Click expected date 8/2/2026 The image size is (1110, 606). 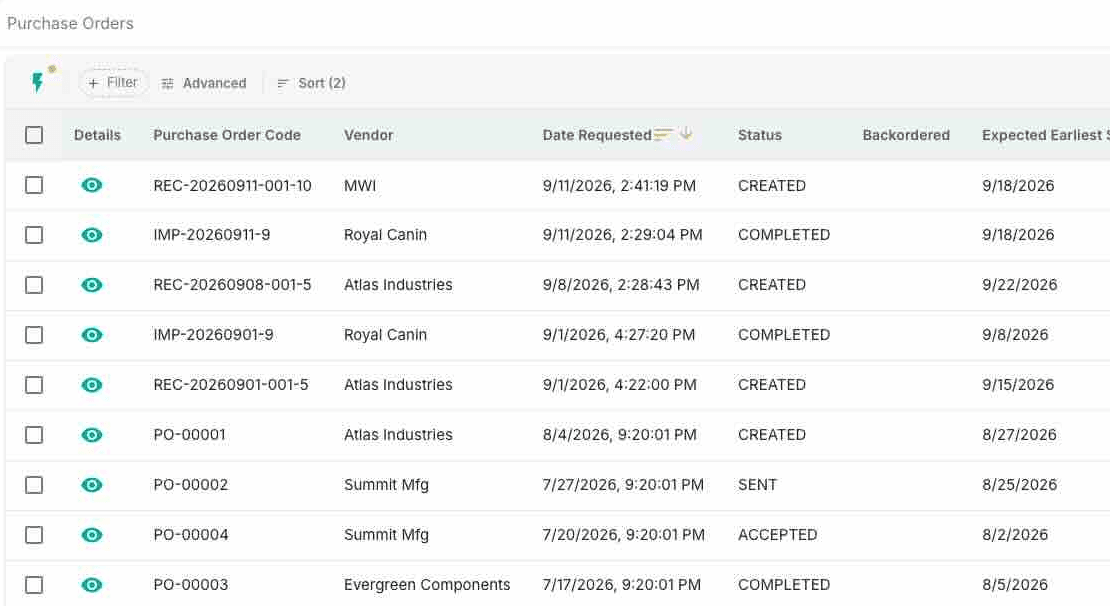tap(1015, 535)
